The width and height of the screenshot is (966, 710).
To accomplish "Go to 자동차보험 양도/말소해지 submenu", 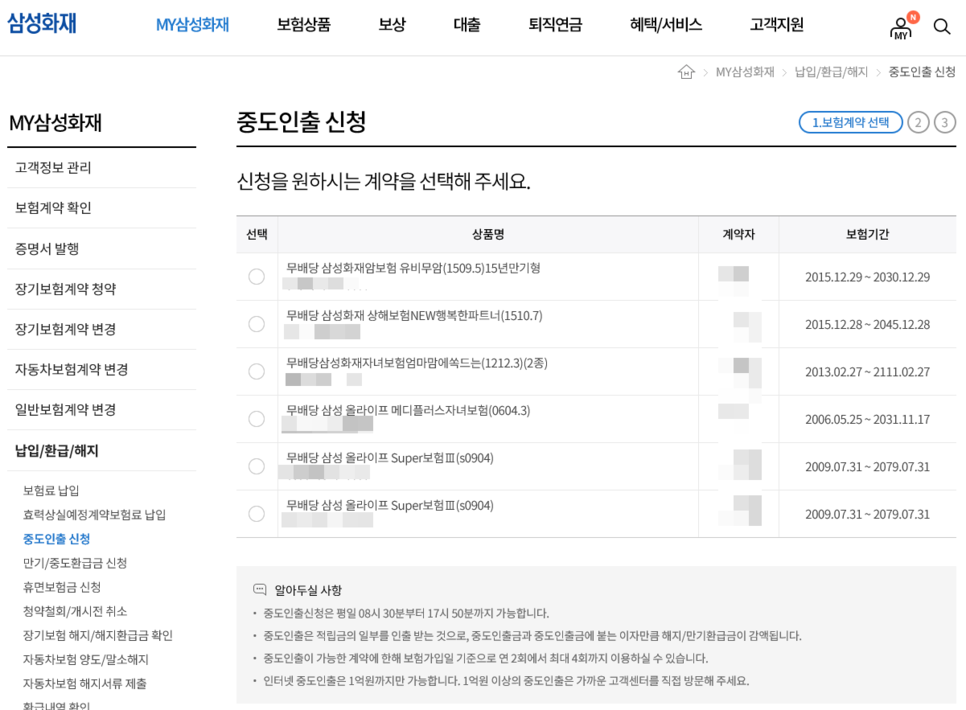I will (86, 659).
